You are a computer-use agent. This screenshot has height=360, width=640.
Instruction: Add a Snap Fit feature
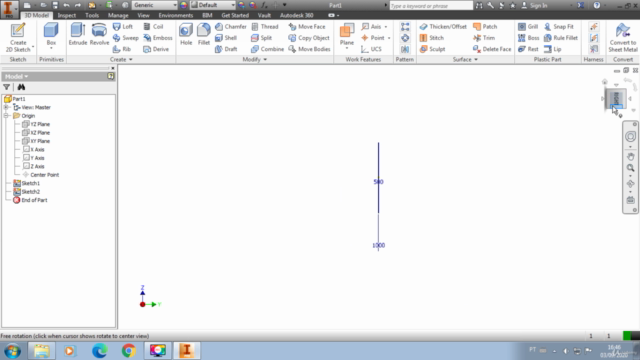tap(558, 27)
